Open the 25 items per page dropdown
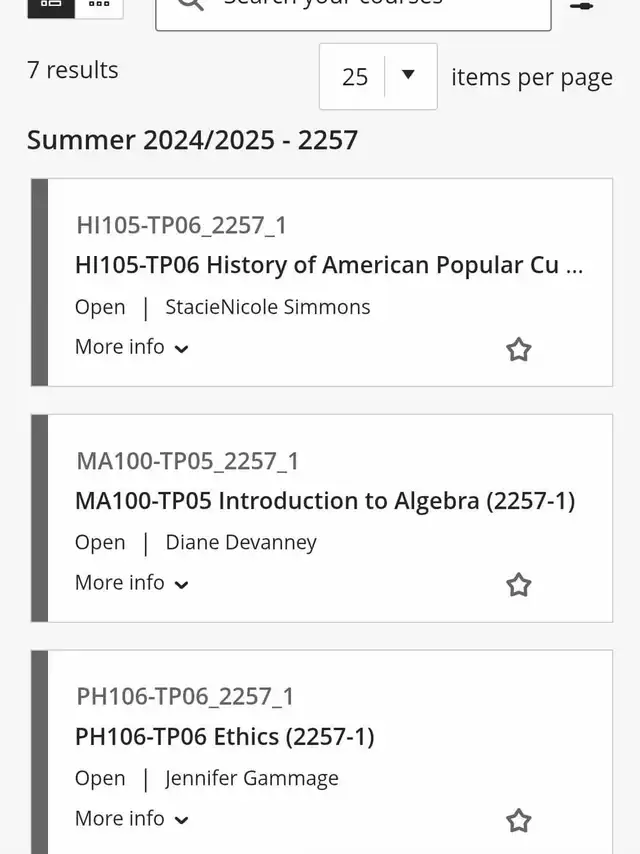This screenshot has height=854, width=640. (x=378, y=76)
